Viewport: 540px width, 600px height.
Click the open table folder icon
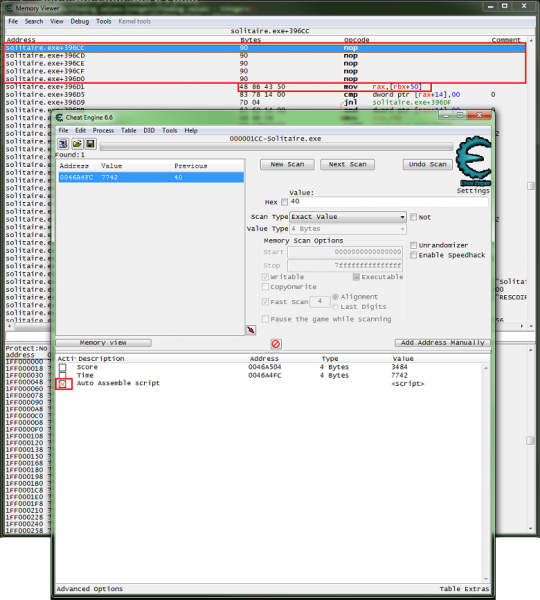coord(77,144)
